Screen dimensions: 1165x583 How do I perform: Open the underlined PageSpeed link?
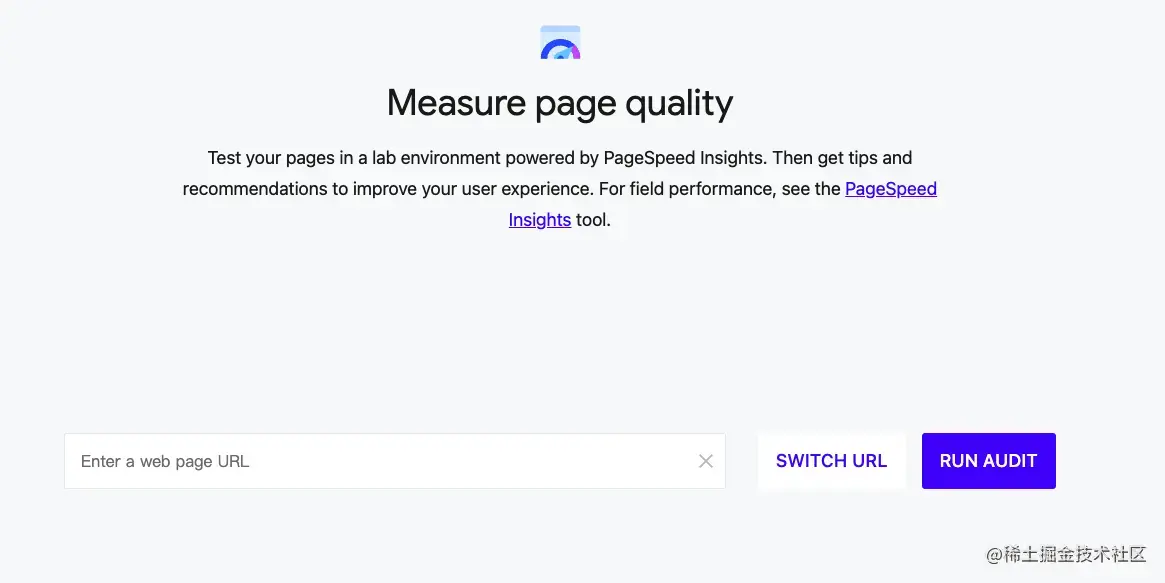pos(890,188)
